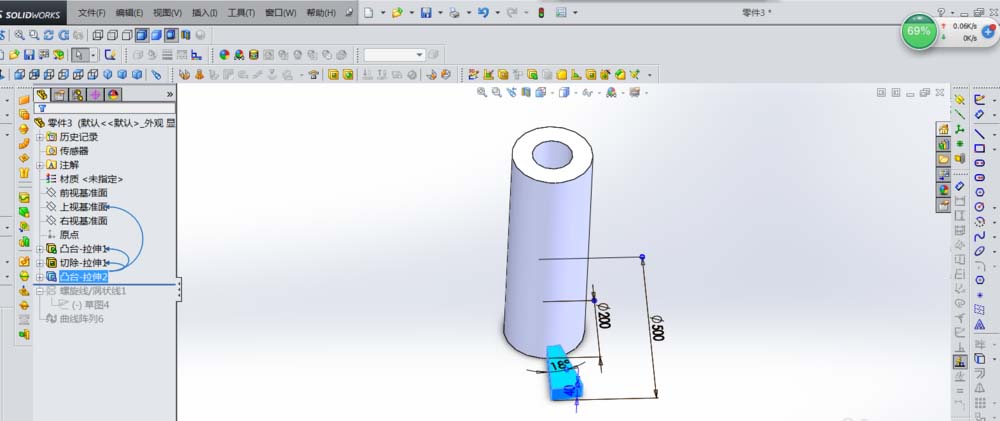
Task: Switch to DimXpertManager tab
Action: tap(96, 94)
